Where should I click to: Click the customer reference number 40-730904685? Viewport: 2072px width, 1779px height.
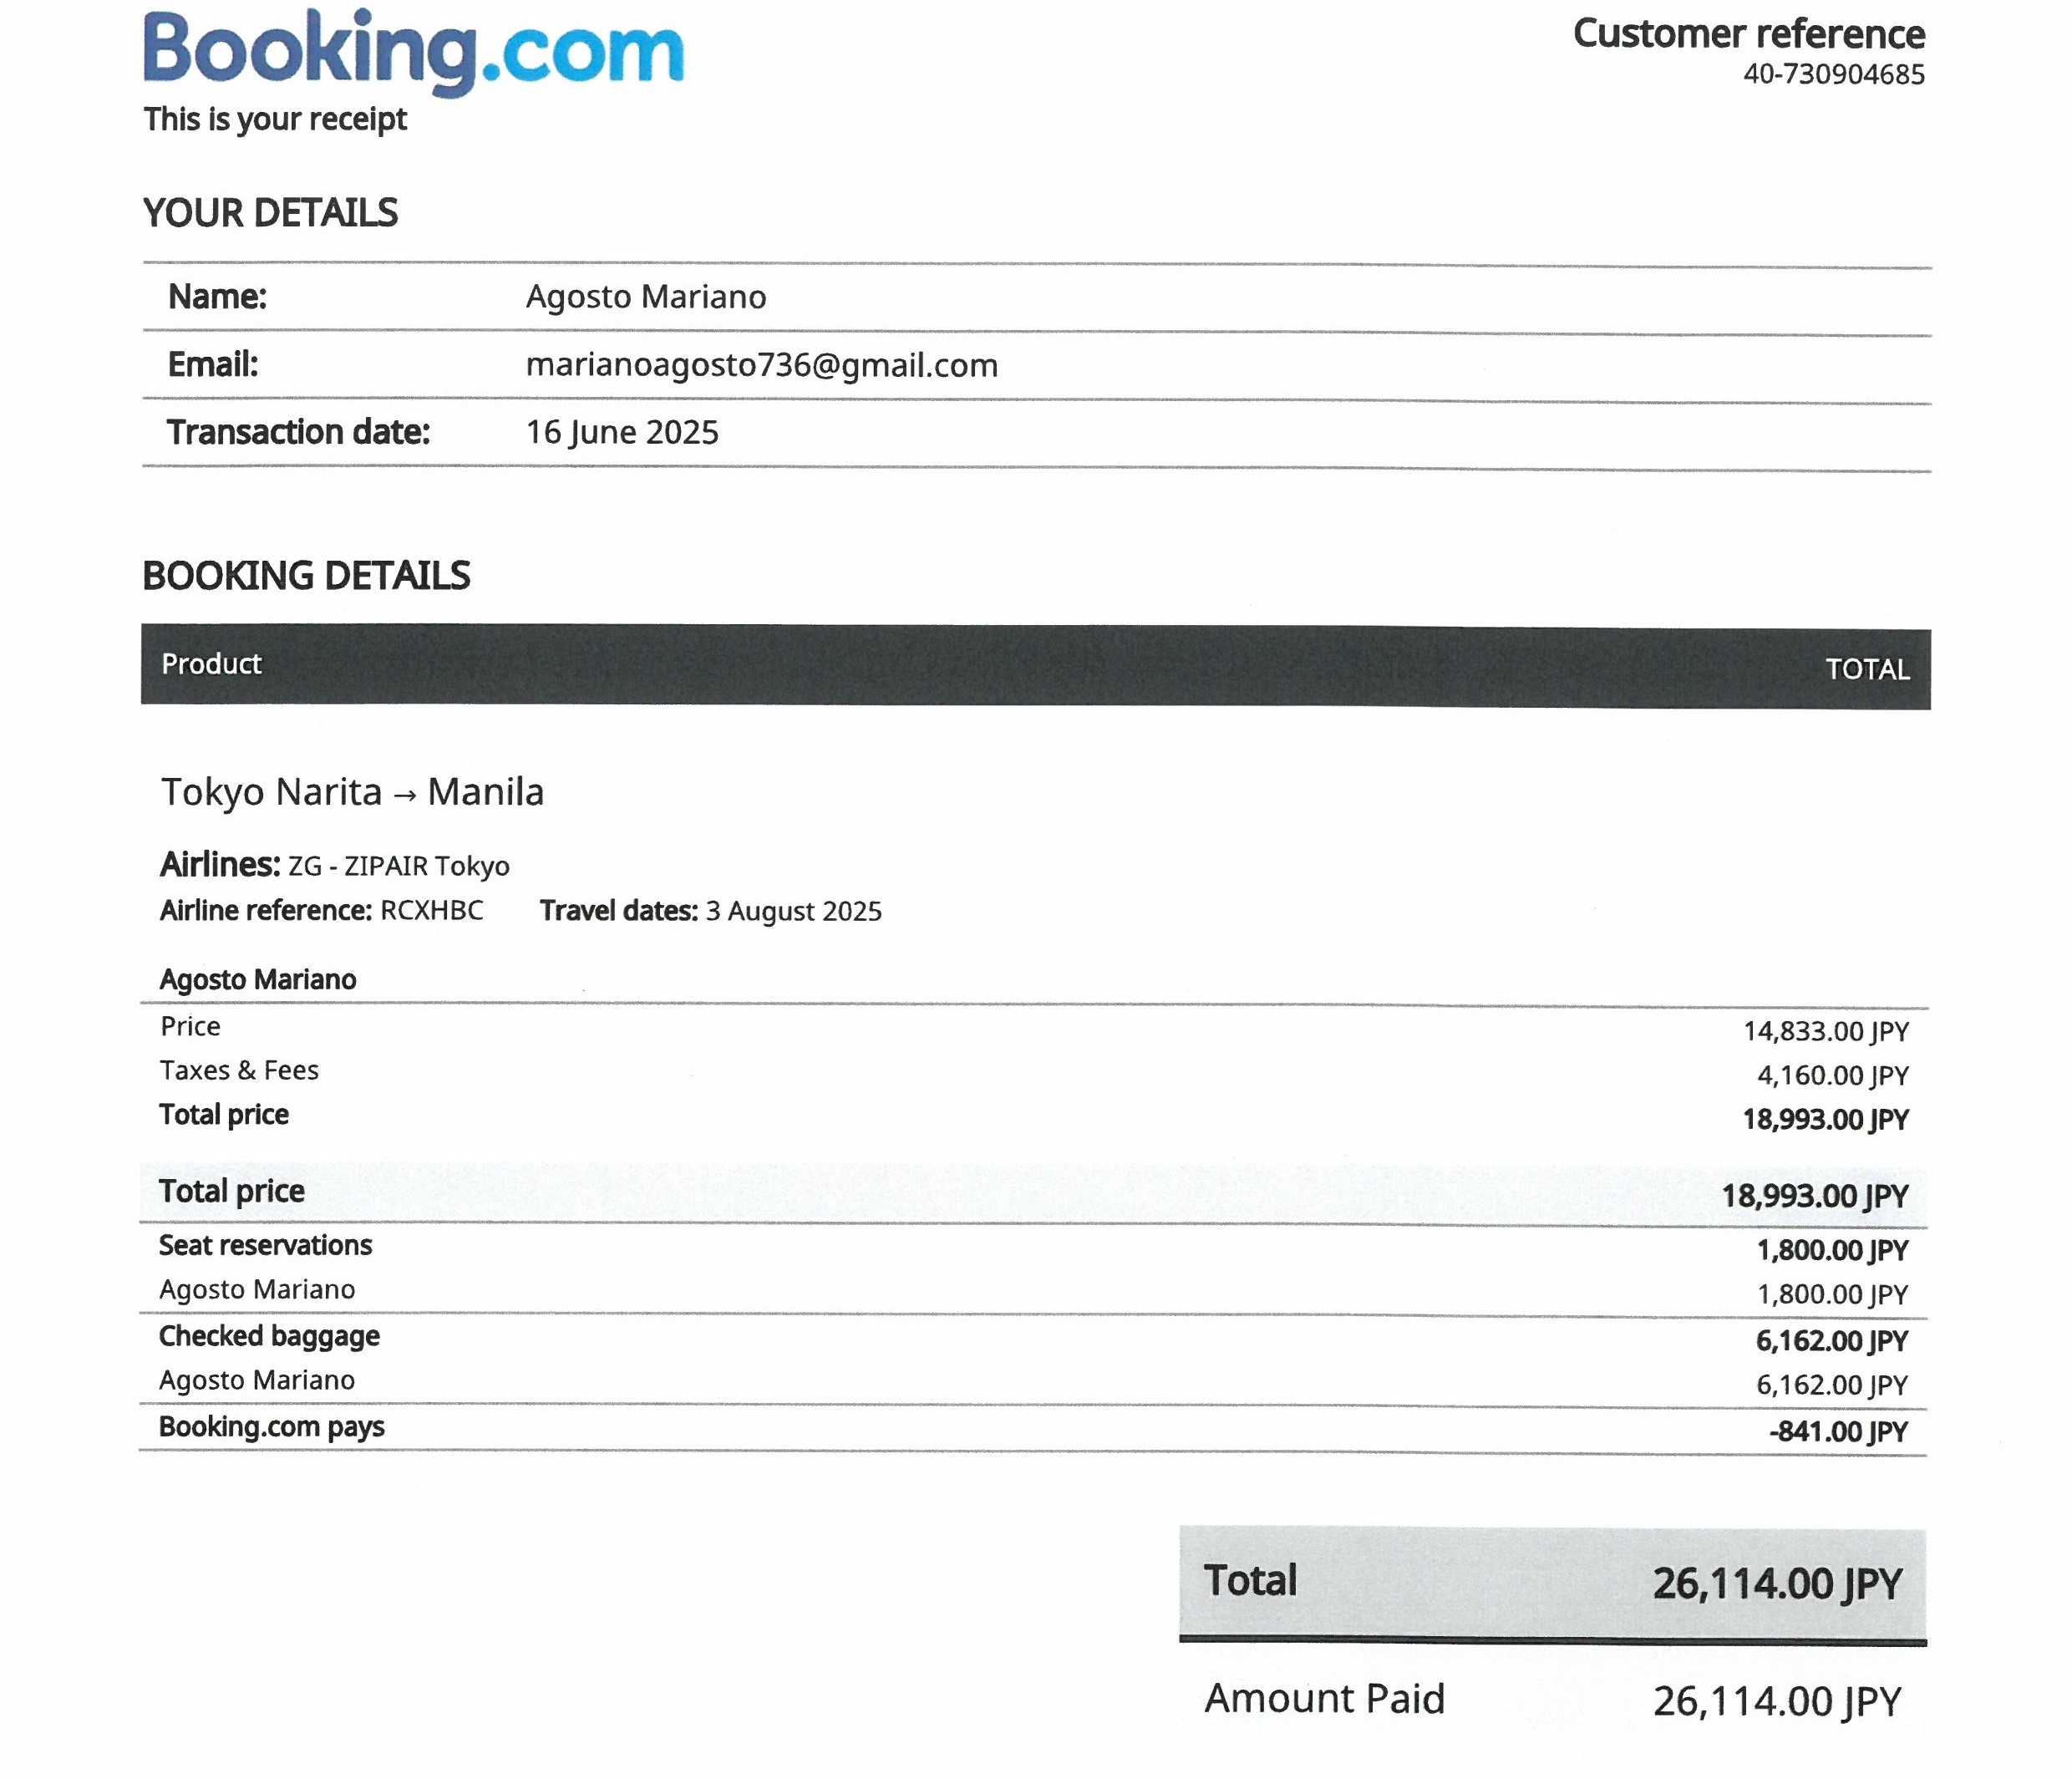click(1833, 75)
